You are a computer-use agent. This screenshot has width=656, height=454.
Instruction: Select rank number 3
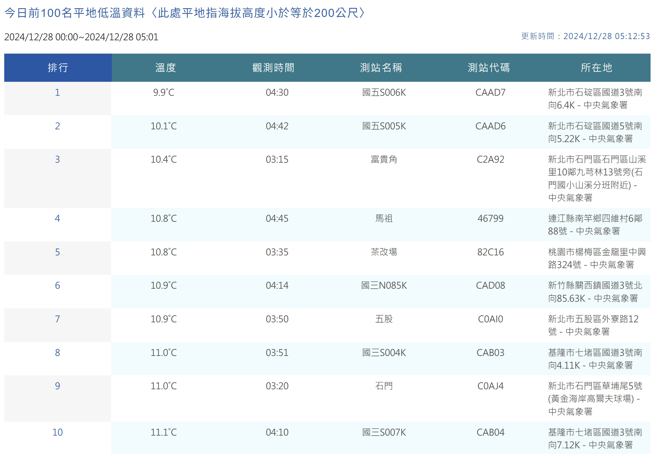(x=57, y=159)
